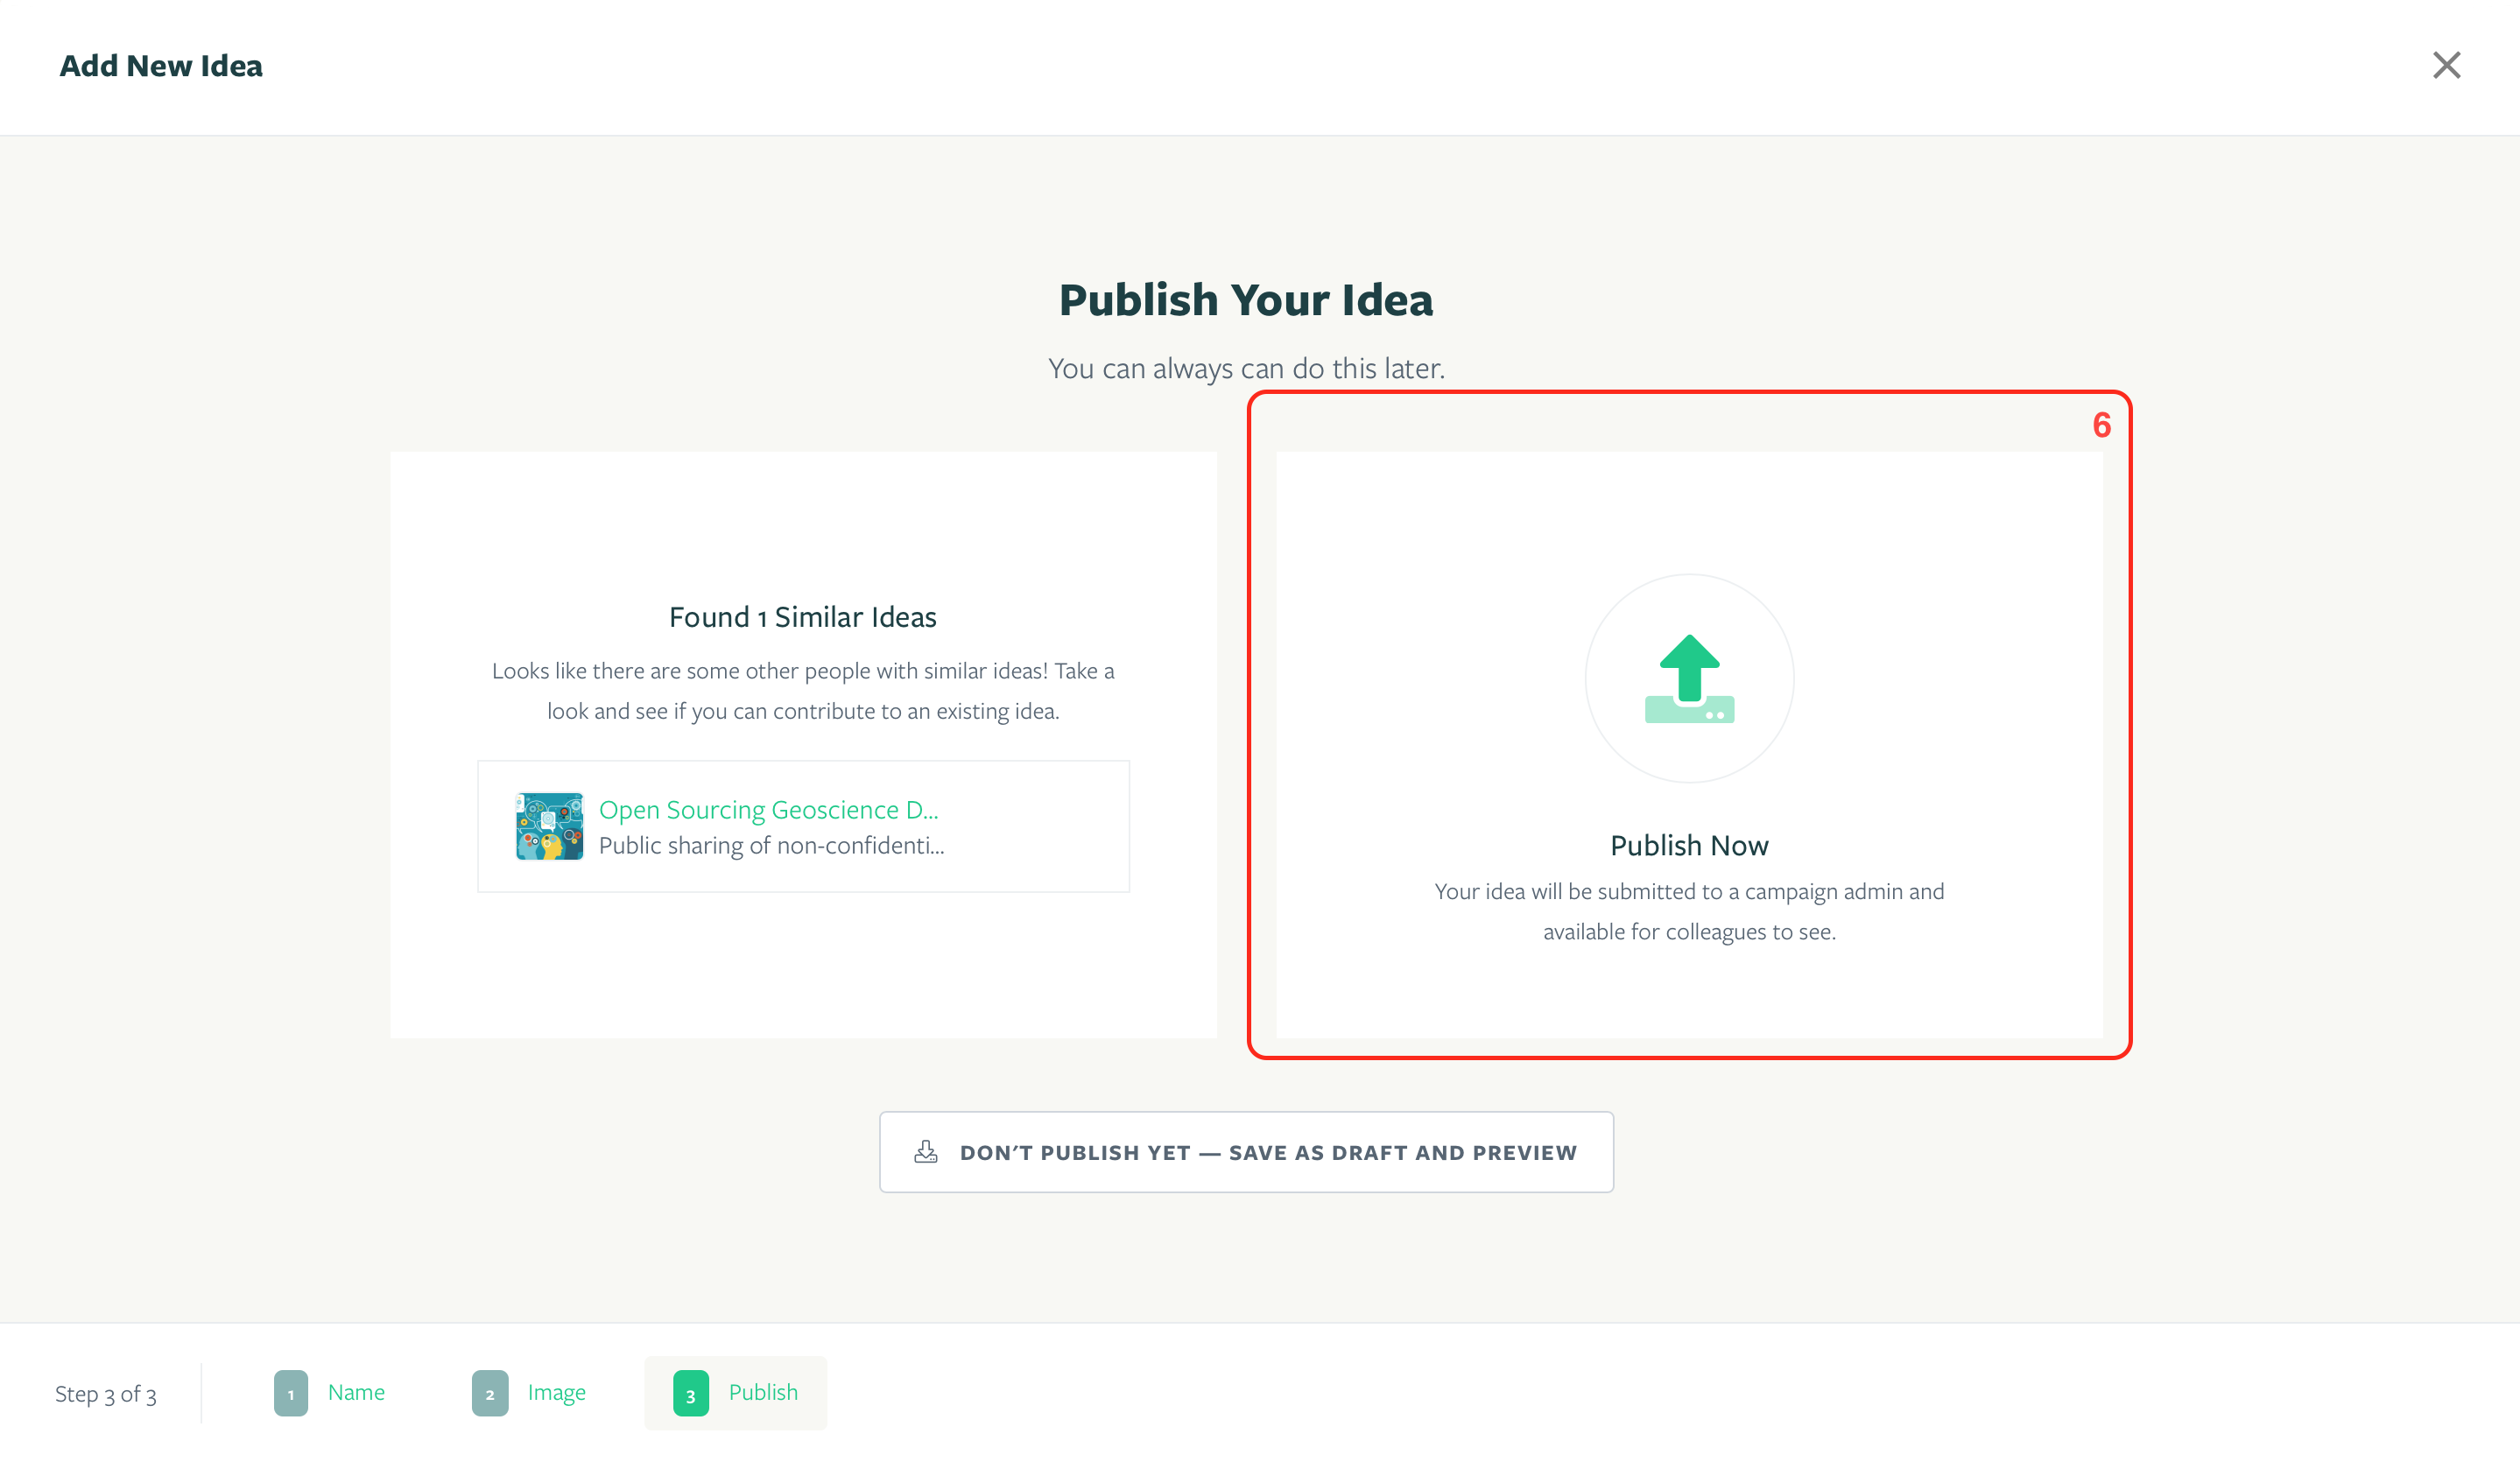Click the similar idea thumbnail image
2520x1462 pixels.
[549, 826]
